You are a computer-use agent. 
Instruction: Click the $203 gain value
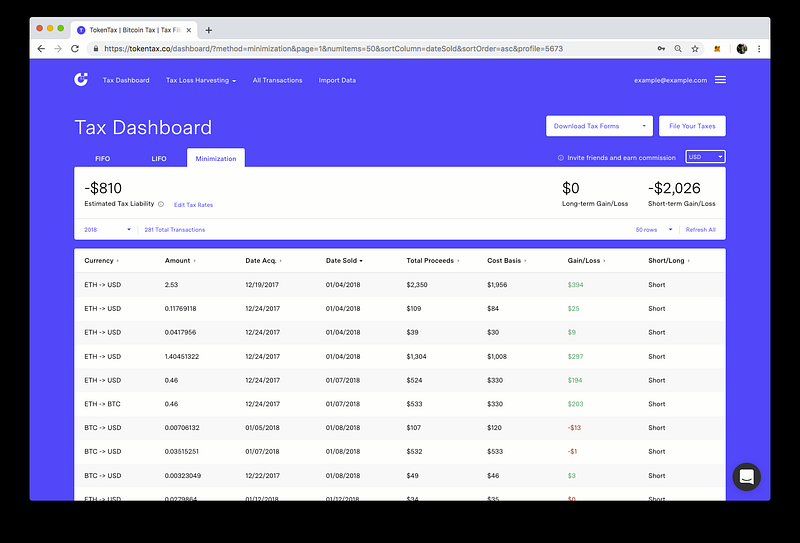pyautogui.click(x=575, y=404)
